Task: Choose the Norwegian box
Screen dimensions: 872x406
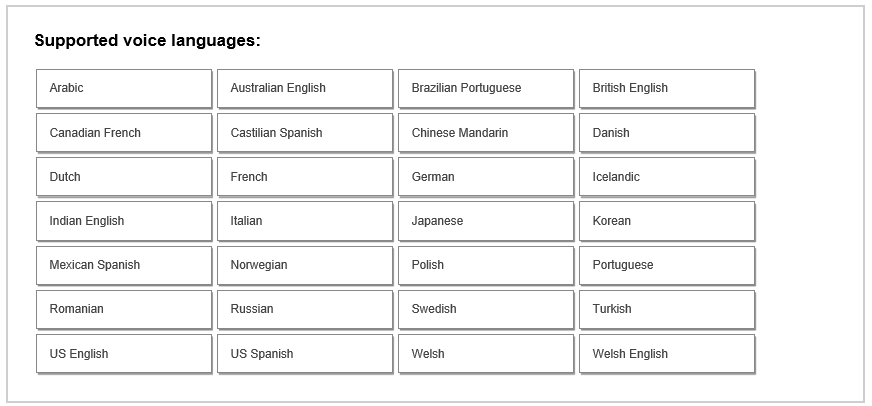Action: click(305, 265)
